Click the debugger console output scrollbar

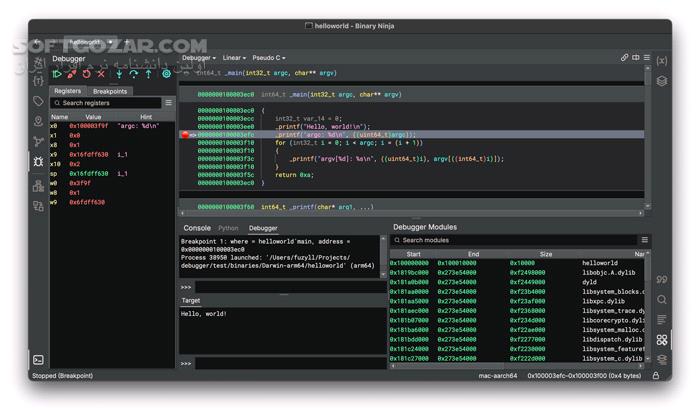coord(383,257)
